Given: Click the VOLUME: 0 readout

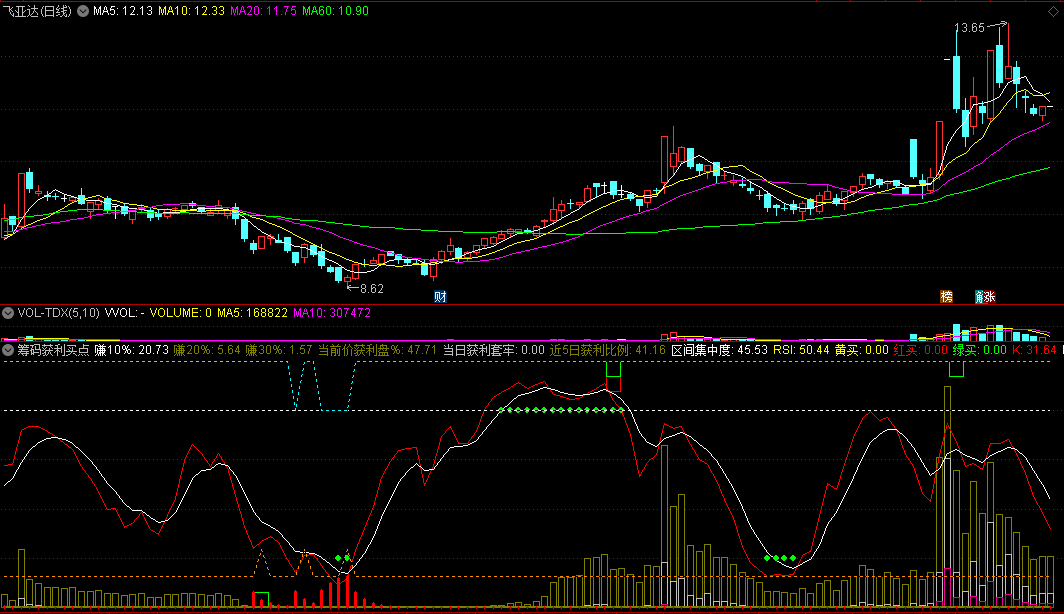Looking at the screenshot, I should (x=180, y=313).
